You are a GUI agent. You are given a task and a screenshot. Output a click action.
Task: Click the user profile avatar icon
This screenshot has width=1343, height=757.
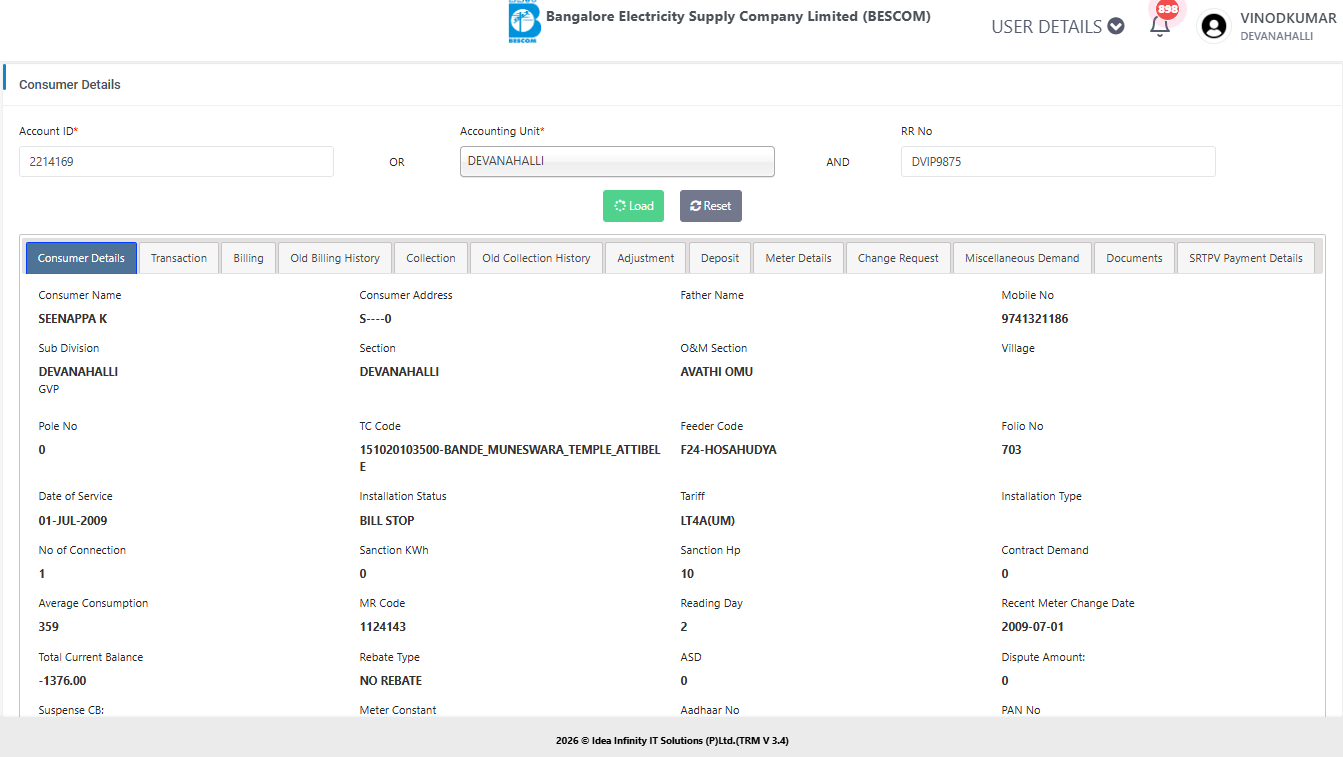pyautogui.click(x=1214, y=26)
